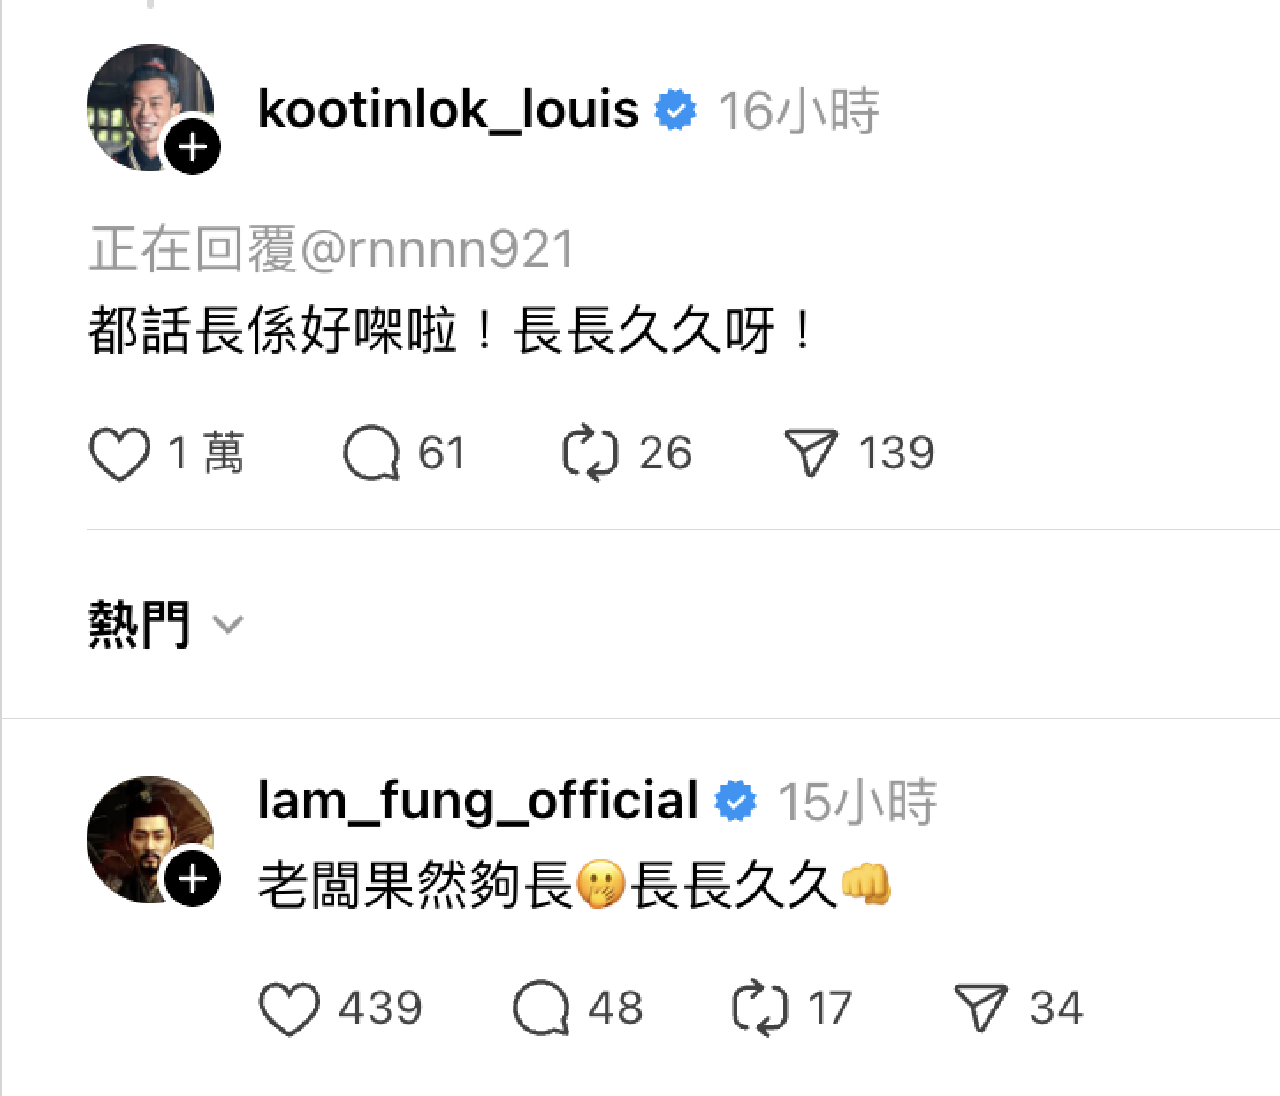Image resolution: width=1280 pixels, height=1096 pixels.
Task: Reply to lam_fung_official comment bubble icon
Action: tap(541, 1008)
